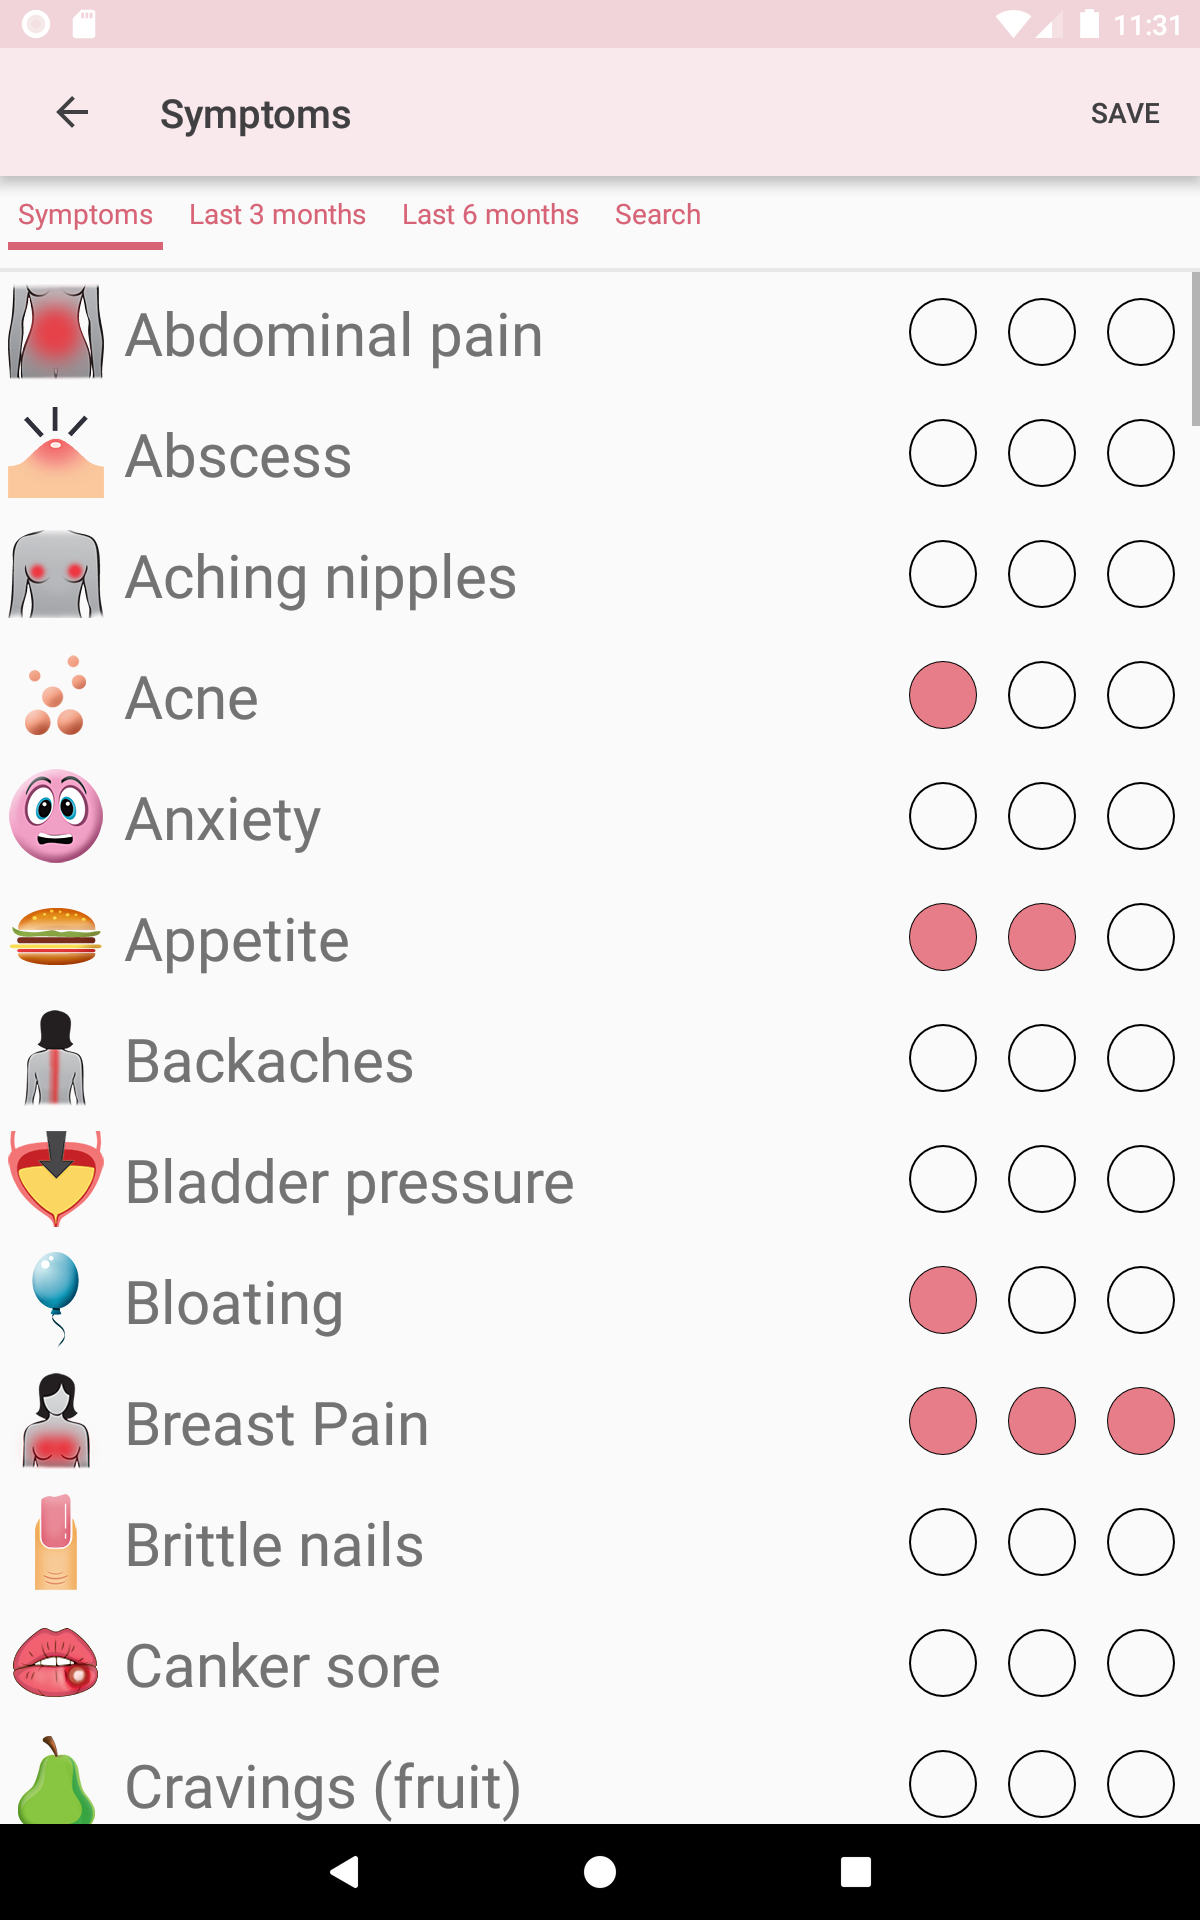Switch to Last 6 months tab
The width and height of the screenshot is (1200, 1920).
pos(490,215)
